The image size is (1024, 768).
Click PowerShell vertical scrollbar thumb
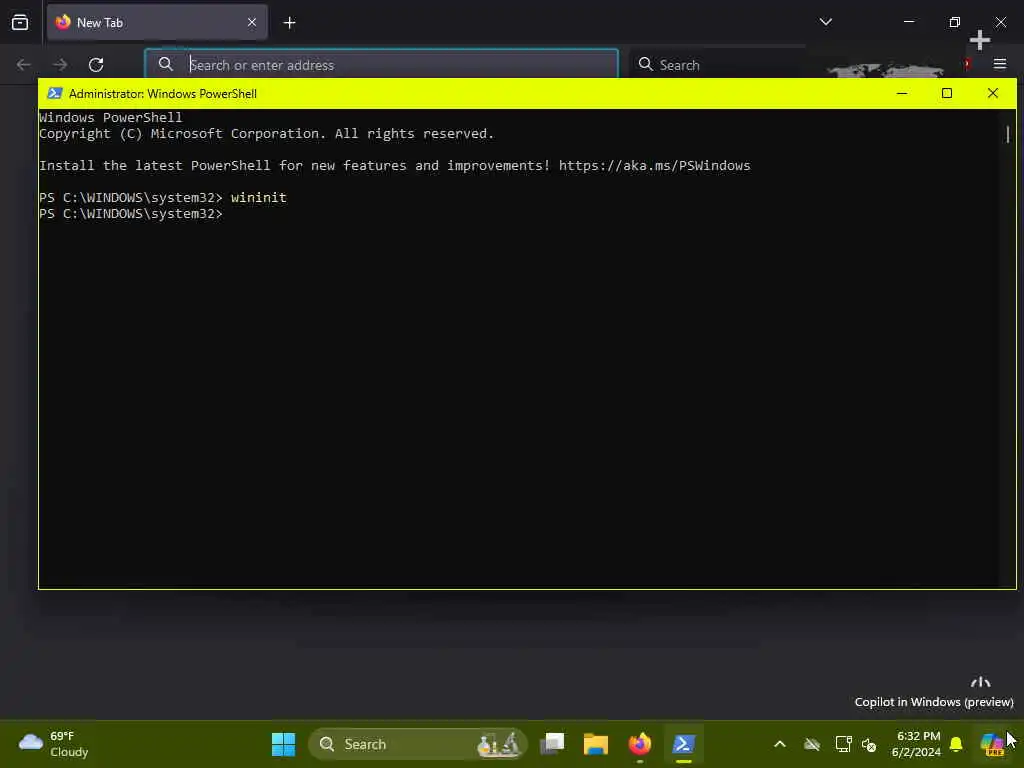1008,135
